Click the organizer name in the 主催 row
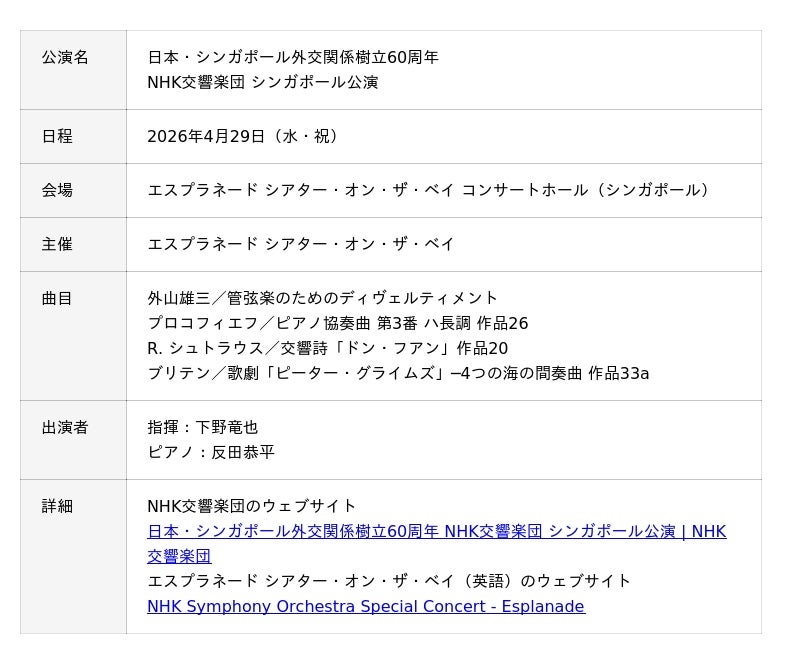The image size is (800, 664). (301, 244)
